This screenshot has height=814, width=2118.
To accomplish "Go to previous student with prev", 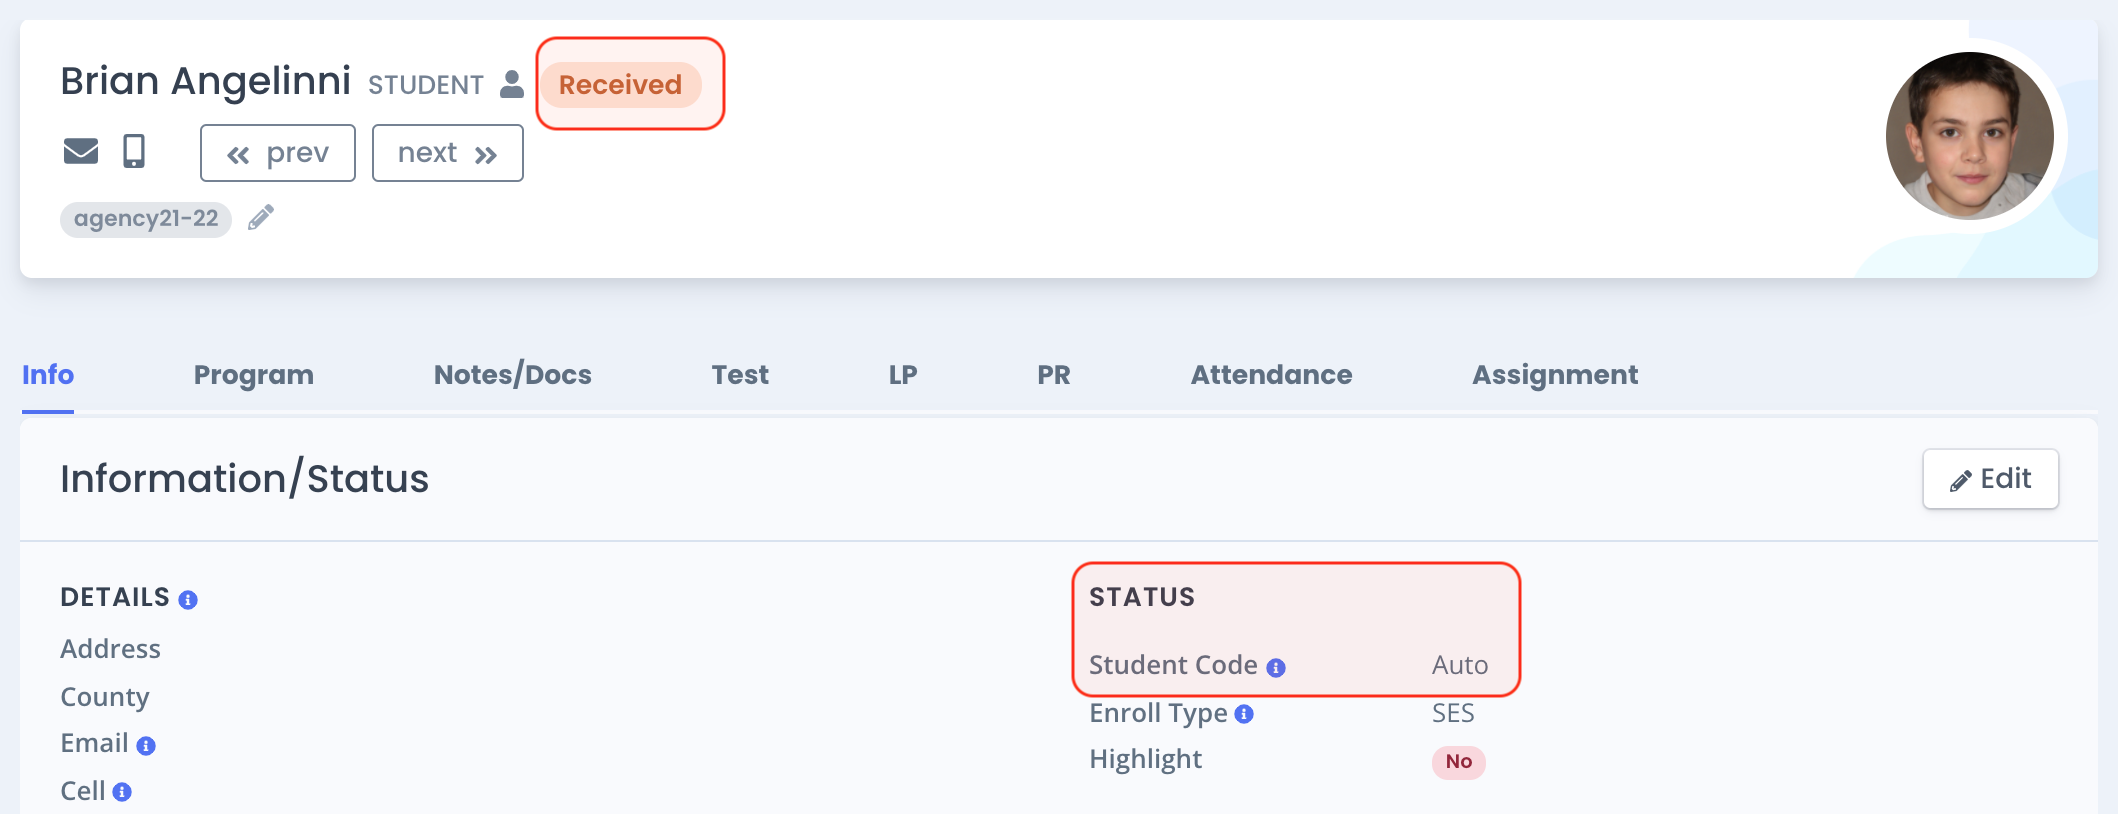I will [278, 153].
